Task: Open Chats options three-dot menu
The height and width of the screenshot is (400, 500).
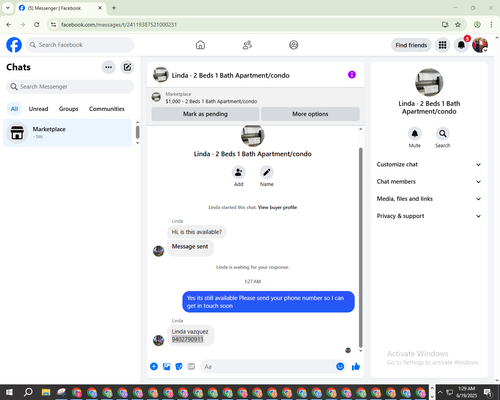Action: [109, 67]
